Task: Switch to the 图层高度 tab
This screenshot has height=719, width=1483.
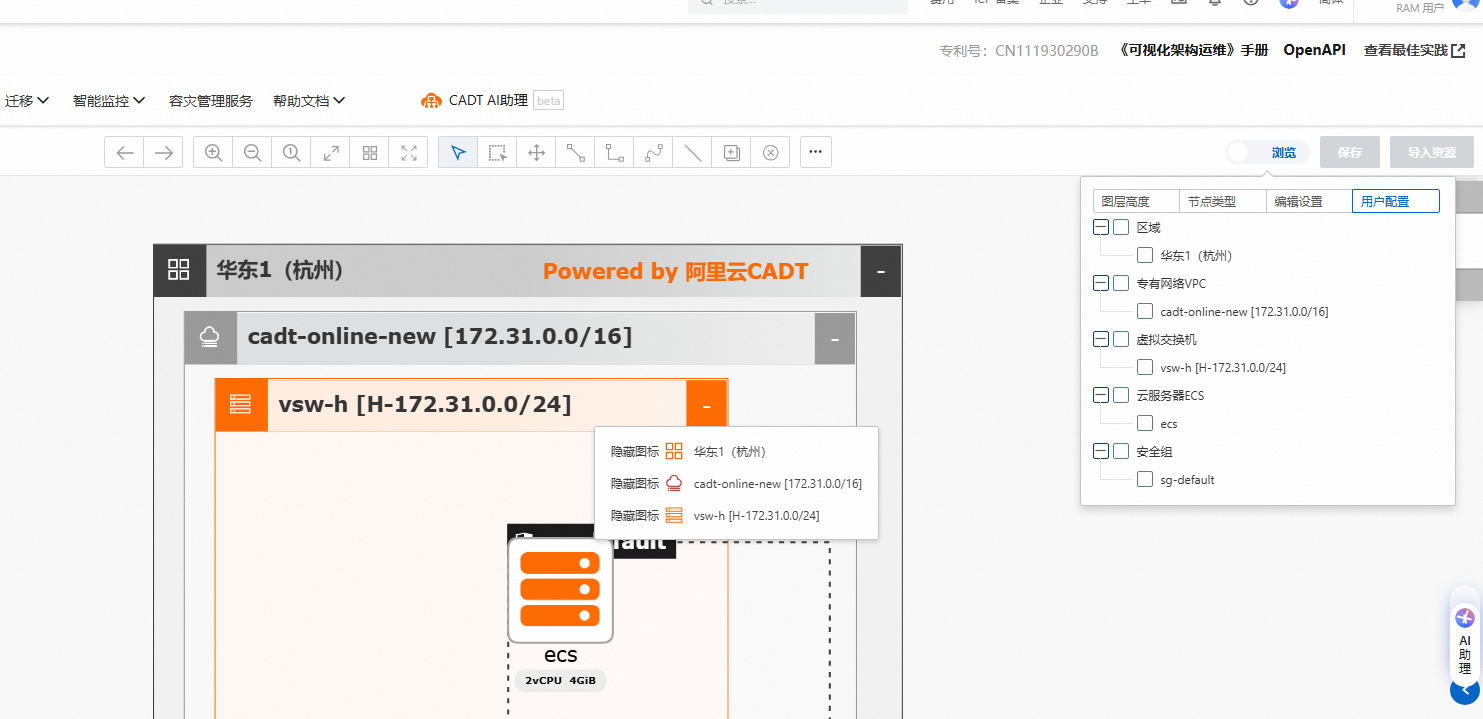Action: (x=1136, y=201)
